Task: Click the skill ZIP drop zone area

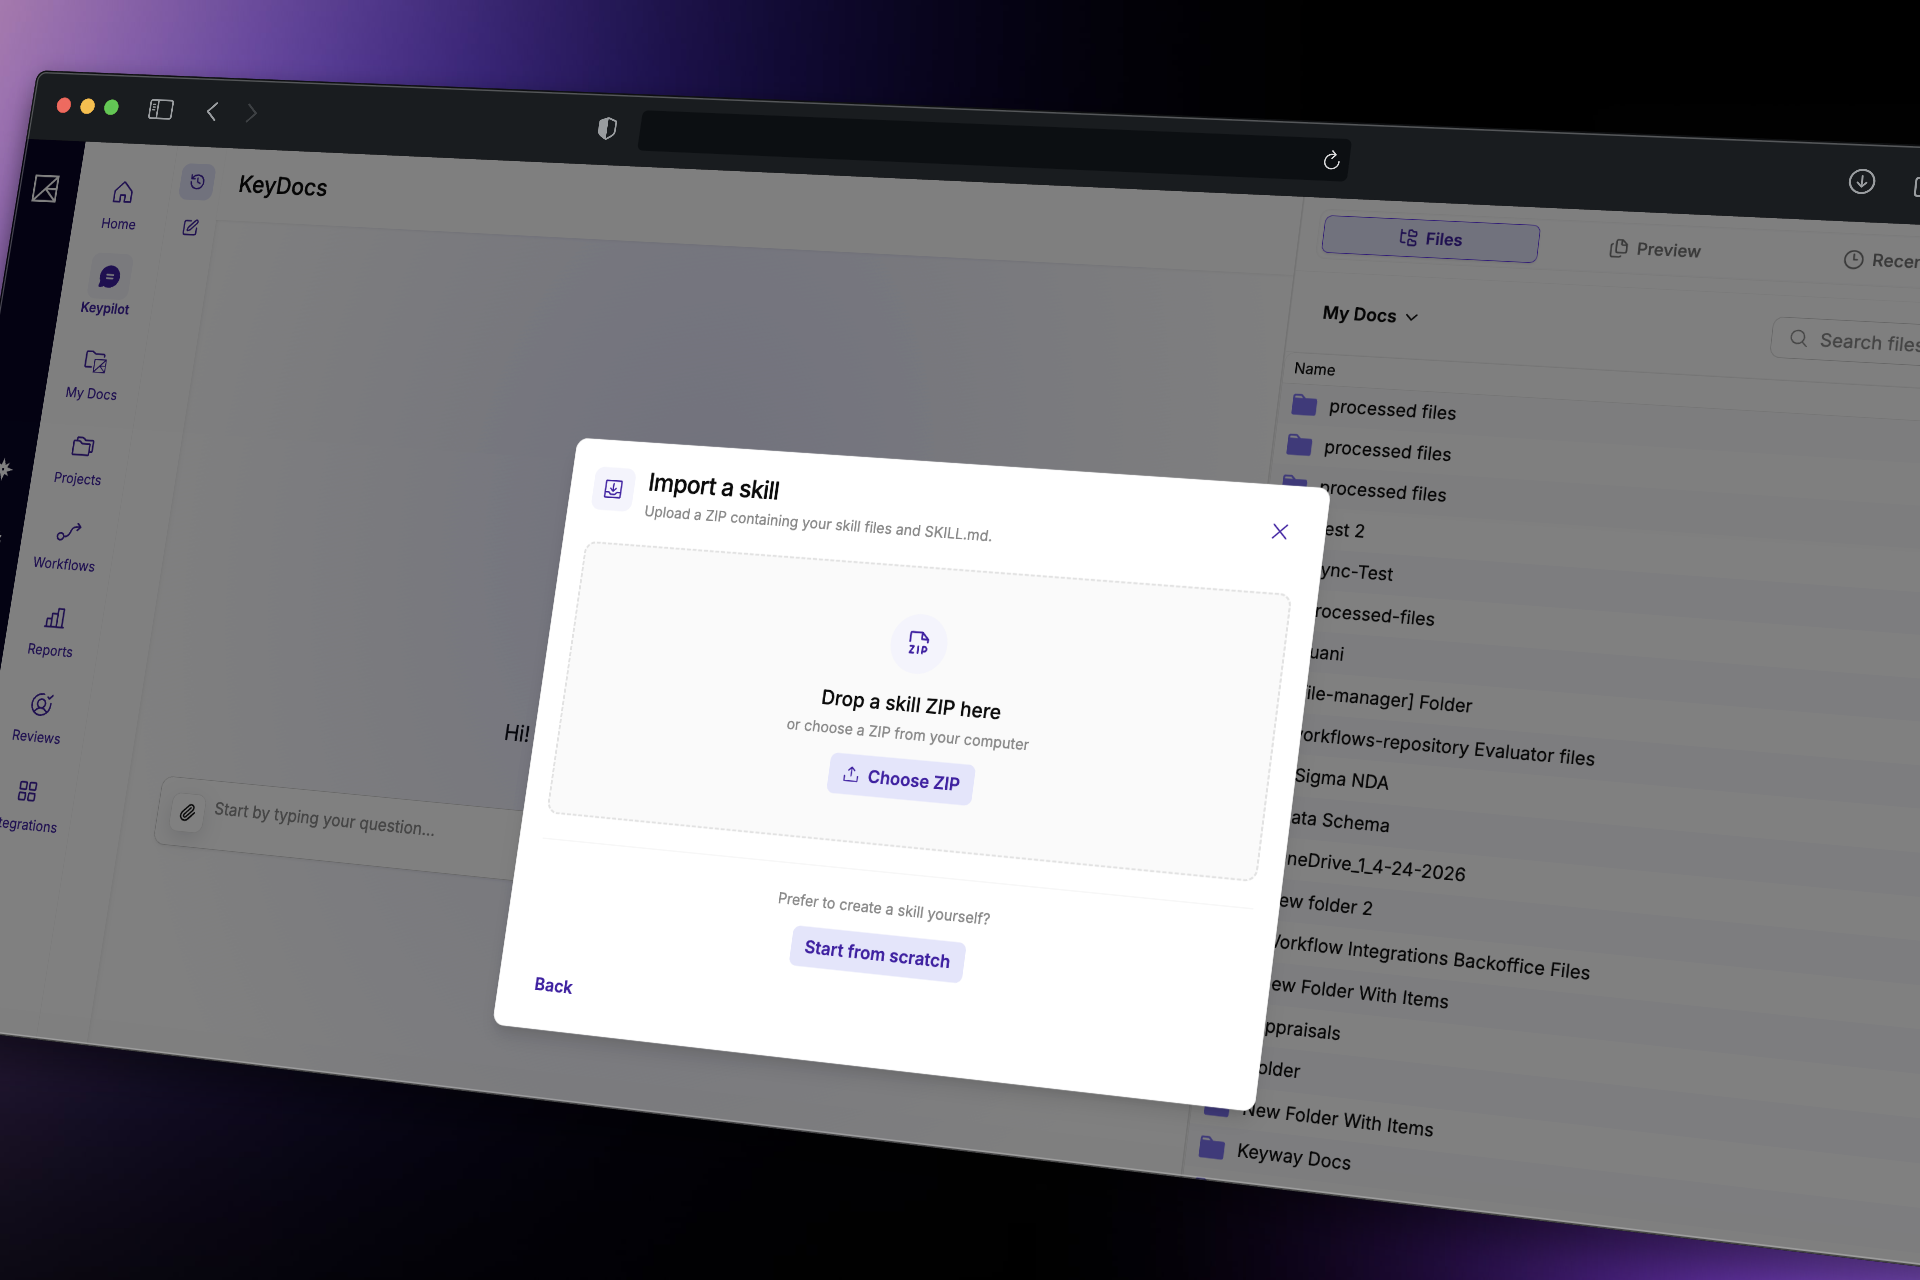Action: pos(918,712)
